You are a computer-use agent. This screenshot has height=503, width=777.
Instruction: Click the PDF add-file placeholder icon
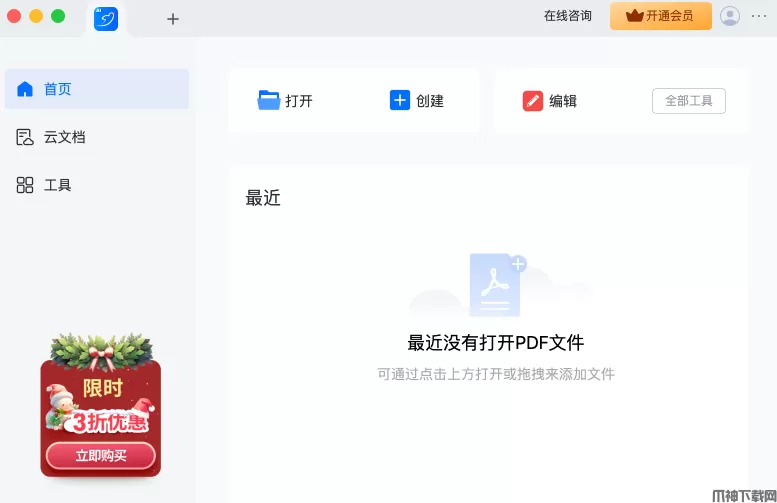click(x=494, y=284)
